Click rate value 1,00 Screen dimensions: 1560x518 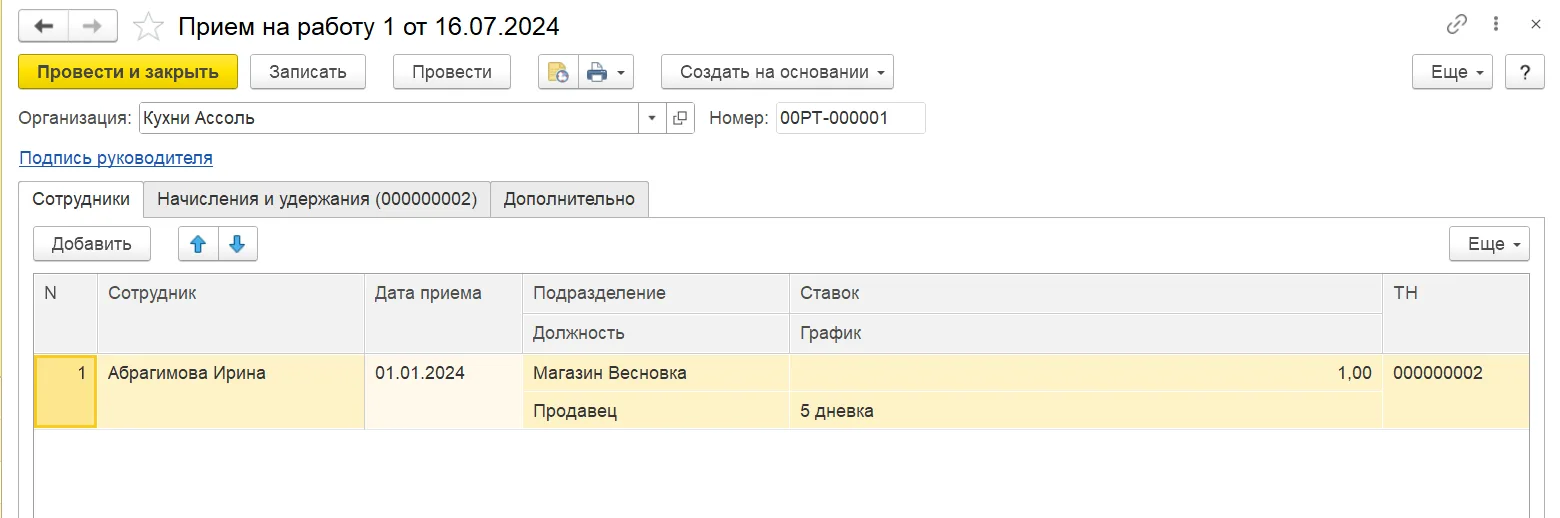1086,373
